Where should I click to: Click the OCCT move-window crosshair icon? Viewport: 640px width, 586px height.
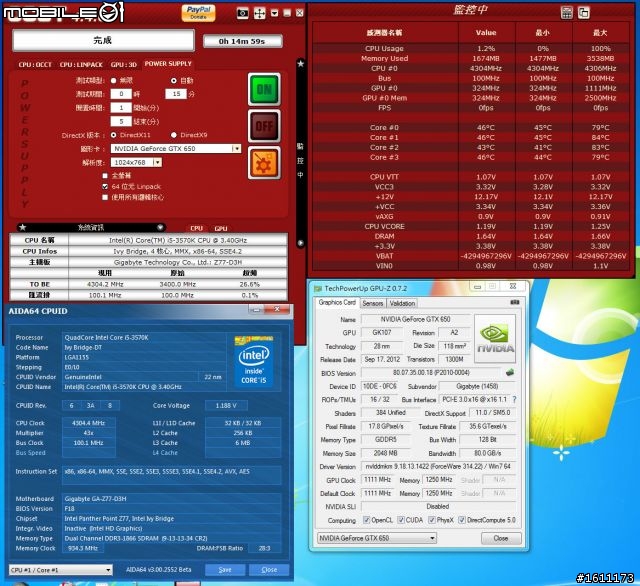[260, 13]
